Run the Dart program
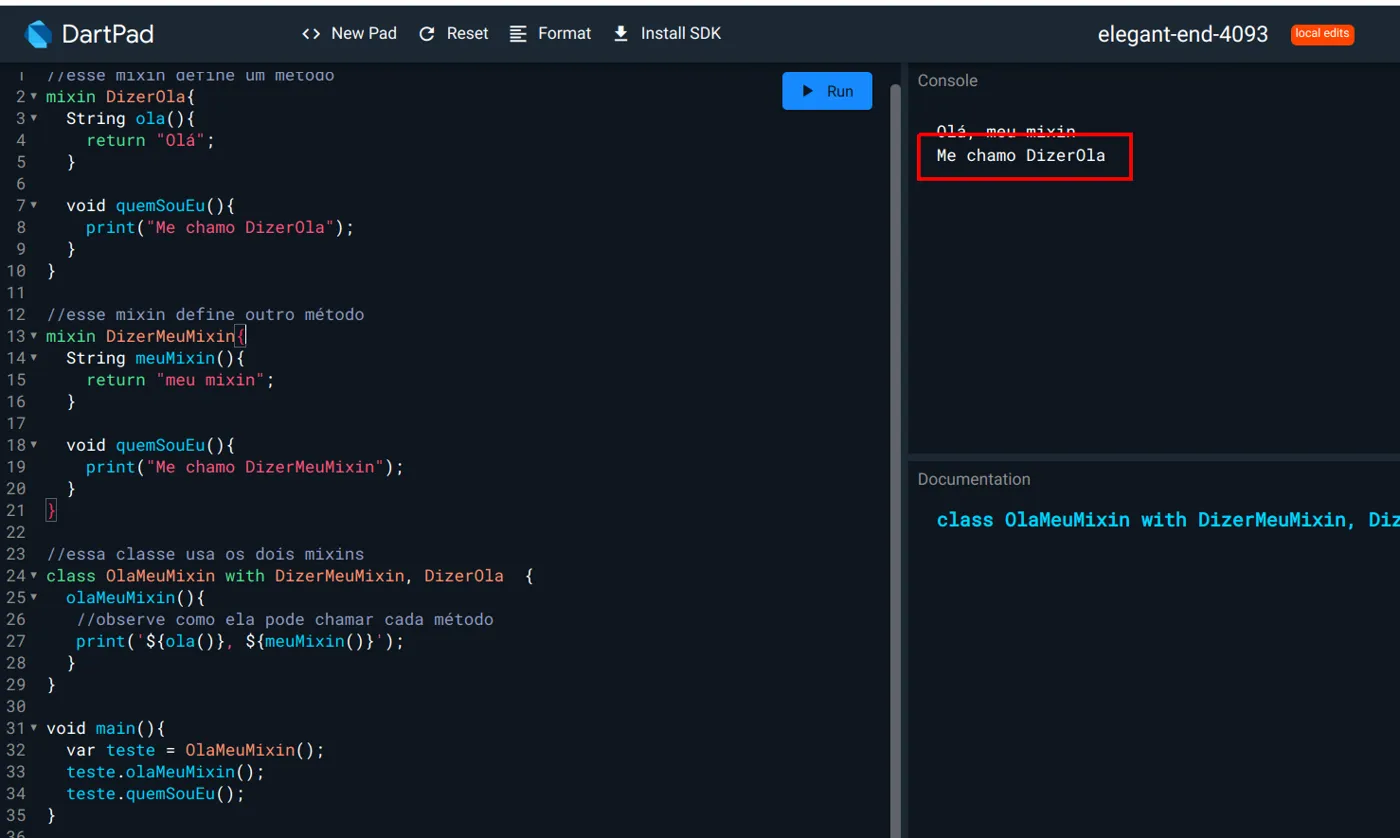 coord(827,91)
